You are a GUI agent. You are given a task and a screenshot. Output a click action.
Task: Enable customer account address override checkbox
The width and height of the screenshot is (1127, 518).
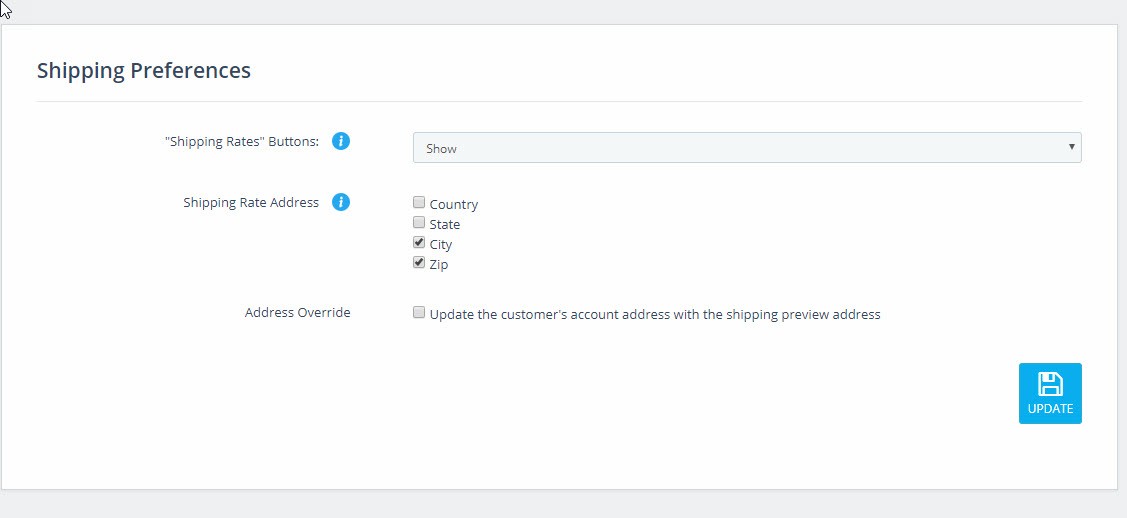pos(419,313)
